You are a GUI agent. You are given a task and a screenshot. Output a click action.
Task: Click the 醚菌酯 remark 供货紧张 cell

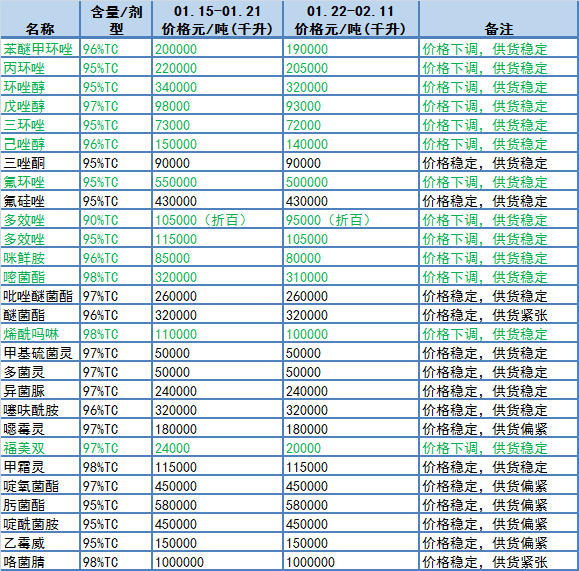498,315
